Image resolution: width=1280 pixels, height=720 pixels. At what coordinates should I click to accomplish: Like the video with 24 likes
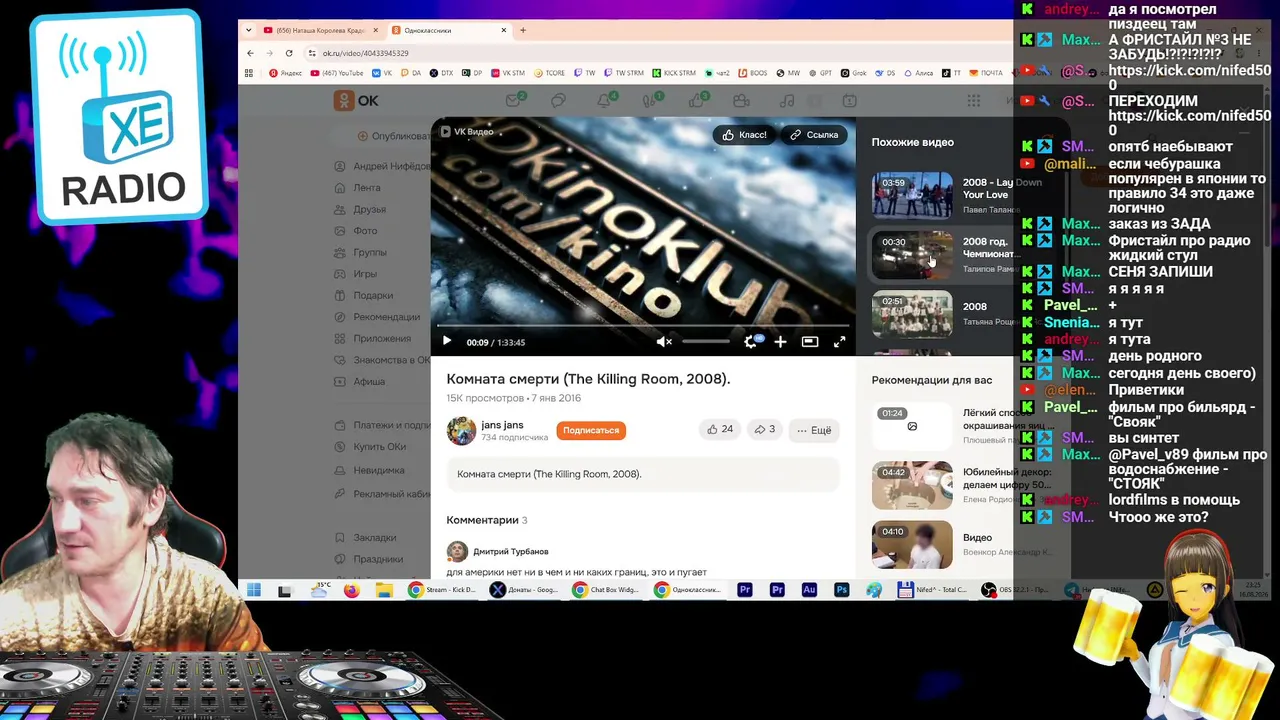point(720,429)
